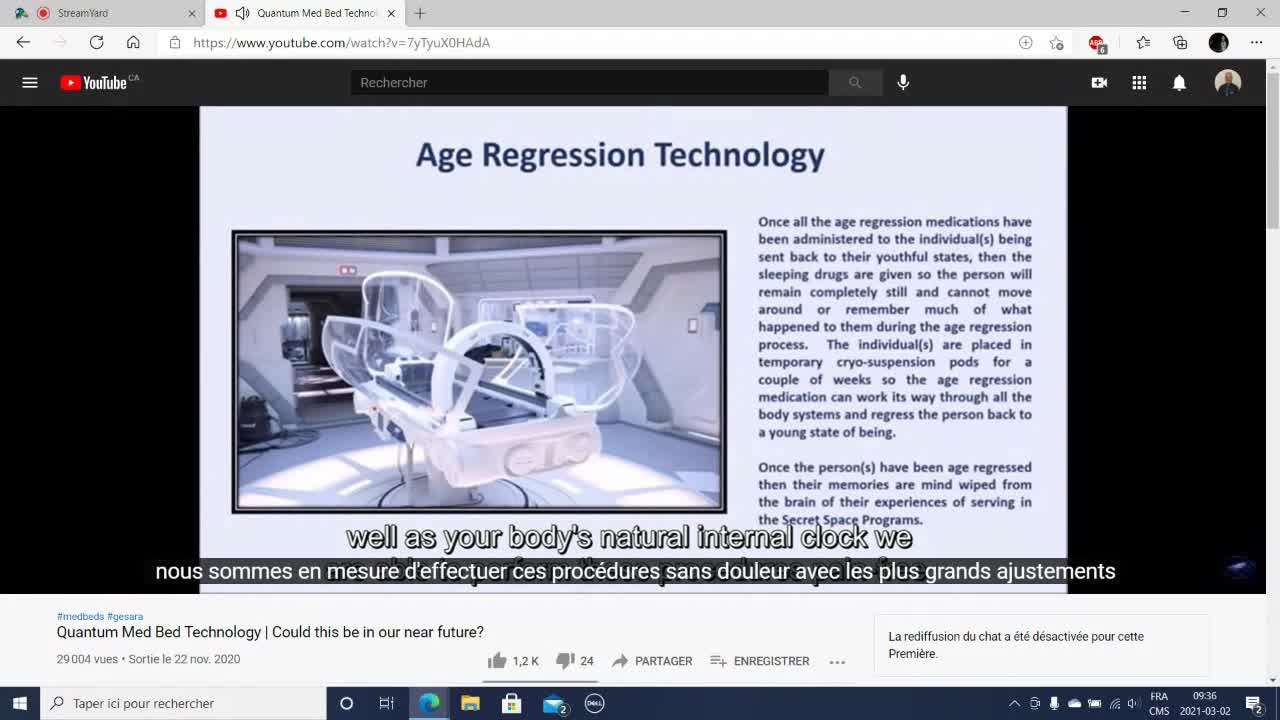Open Cortana circle on the taskbar

pyautogui.click(x=346, y=703)
